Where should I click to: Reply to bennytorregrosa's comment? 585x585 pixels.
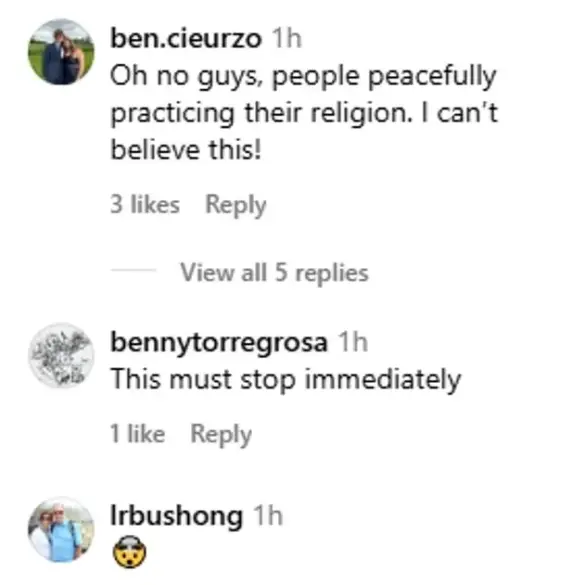(x=221, y=434)
